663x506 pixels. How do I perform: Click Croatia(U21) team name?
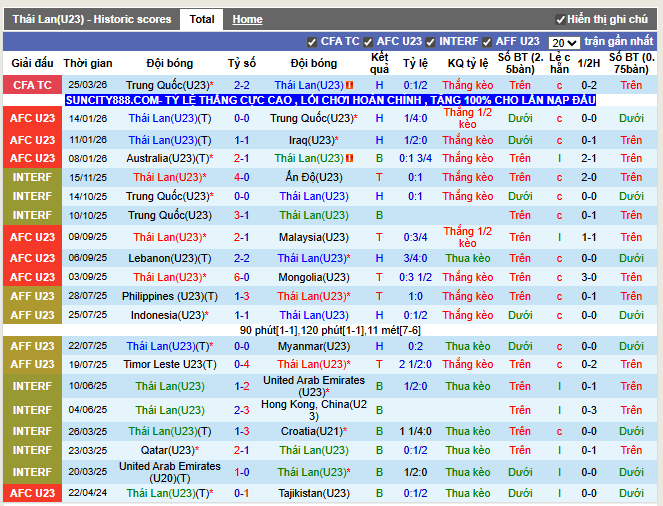[314, 432]
